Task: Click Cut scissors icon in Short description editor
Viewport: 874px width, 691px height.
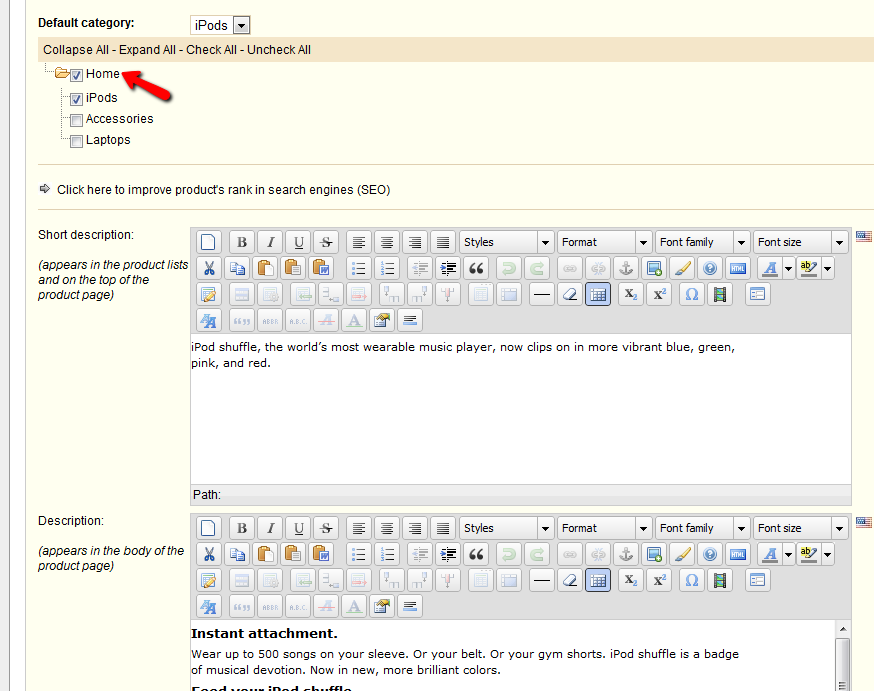Action: (208, 269)
